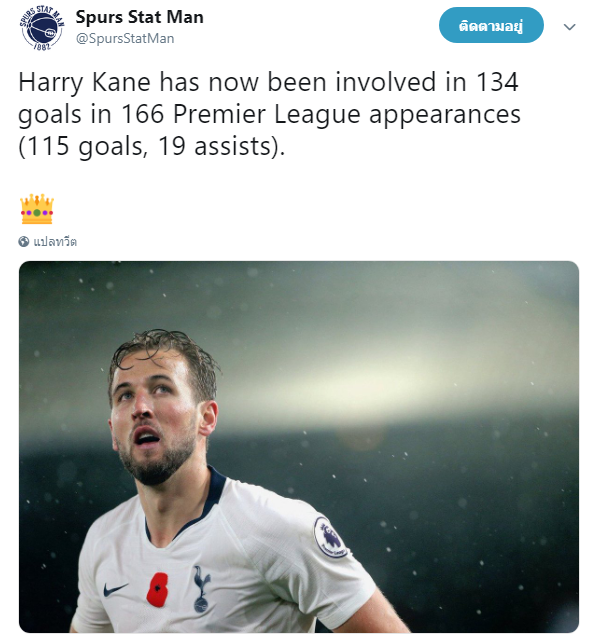Toggle the blue ติดตามอยู่ following button
The width and height of the screenshot is (592, 641).
(491, 26)
